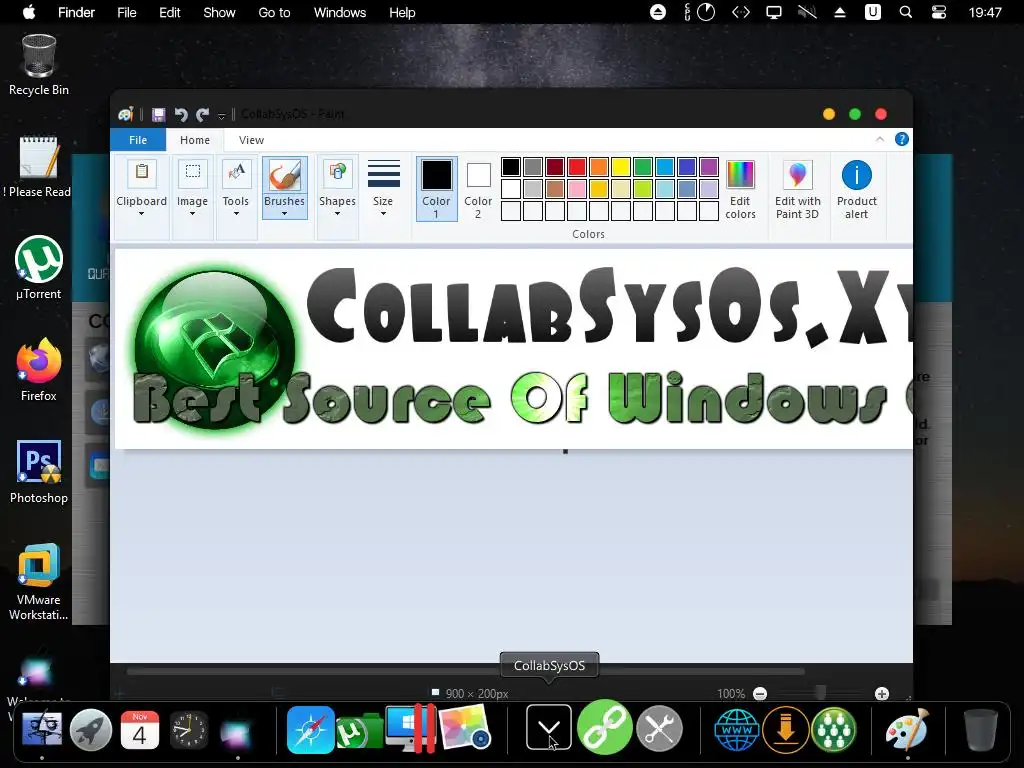The width and height of the screenshot is (1024, 768).
Task: Pick the red color swatch
Action: [577, 167]
